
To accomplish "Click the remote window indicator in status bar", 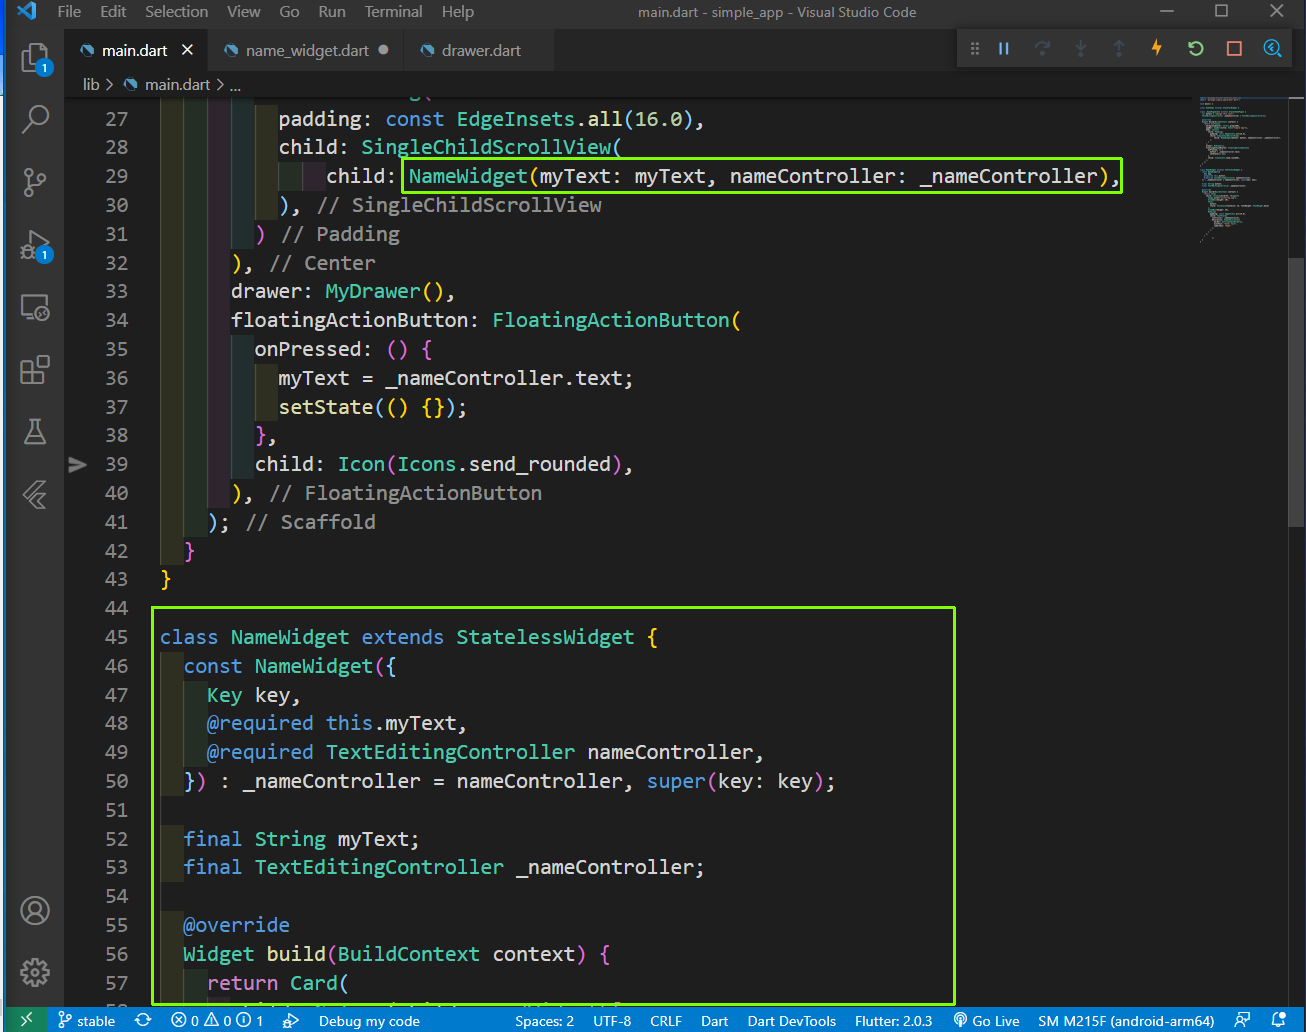I will [26, 1020].
